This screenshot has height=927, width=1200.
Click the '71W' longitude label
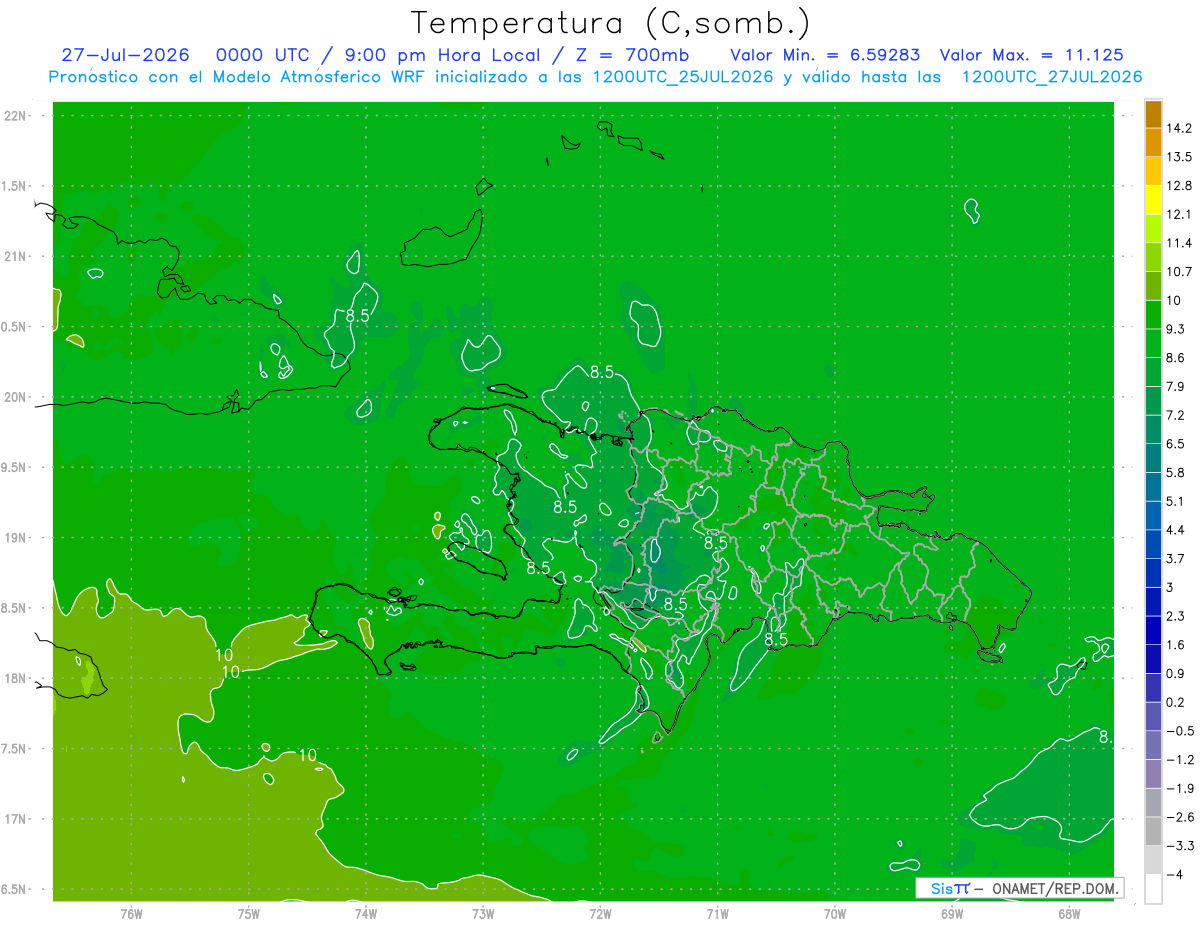pyautogui.click(x=717, y=914)
